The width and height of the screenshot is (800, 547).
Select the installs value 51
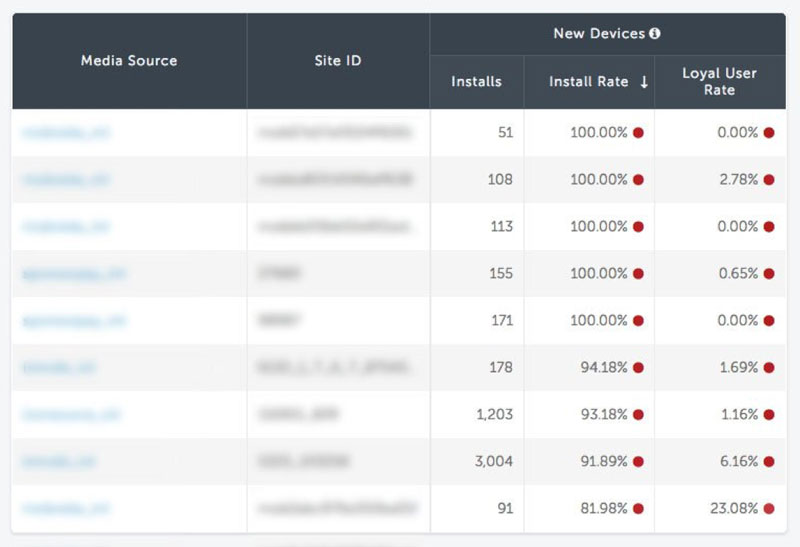(505, 133)
